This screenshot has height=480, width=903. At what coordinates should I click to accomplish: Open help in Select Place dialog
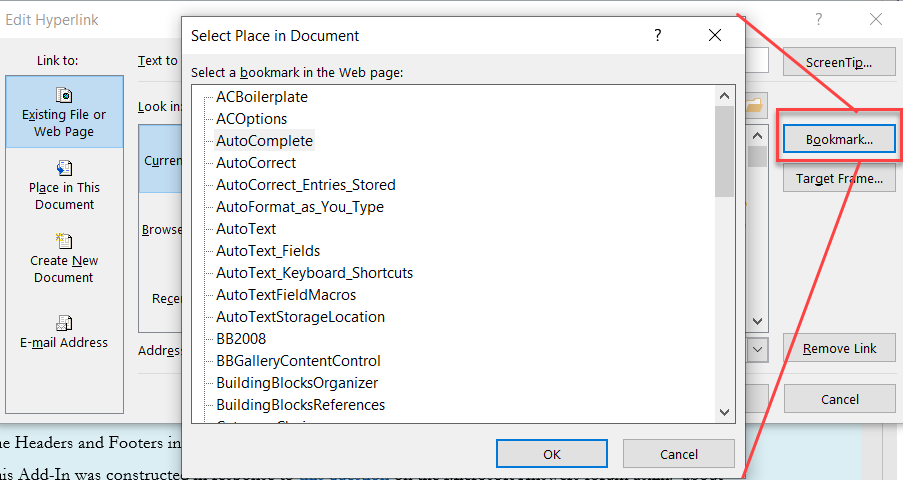[657, 35]
